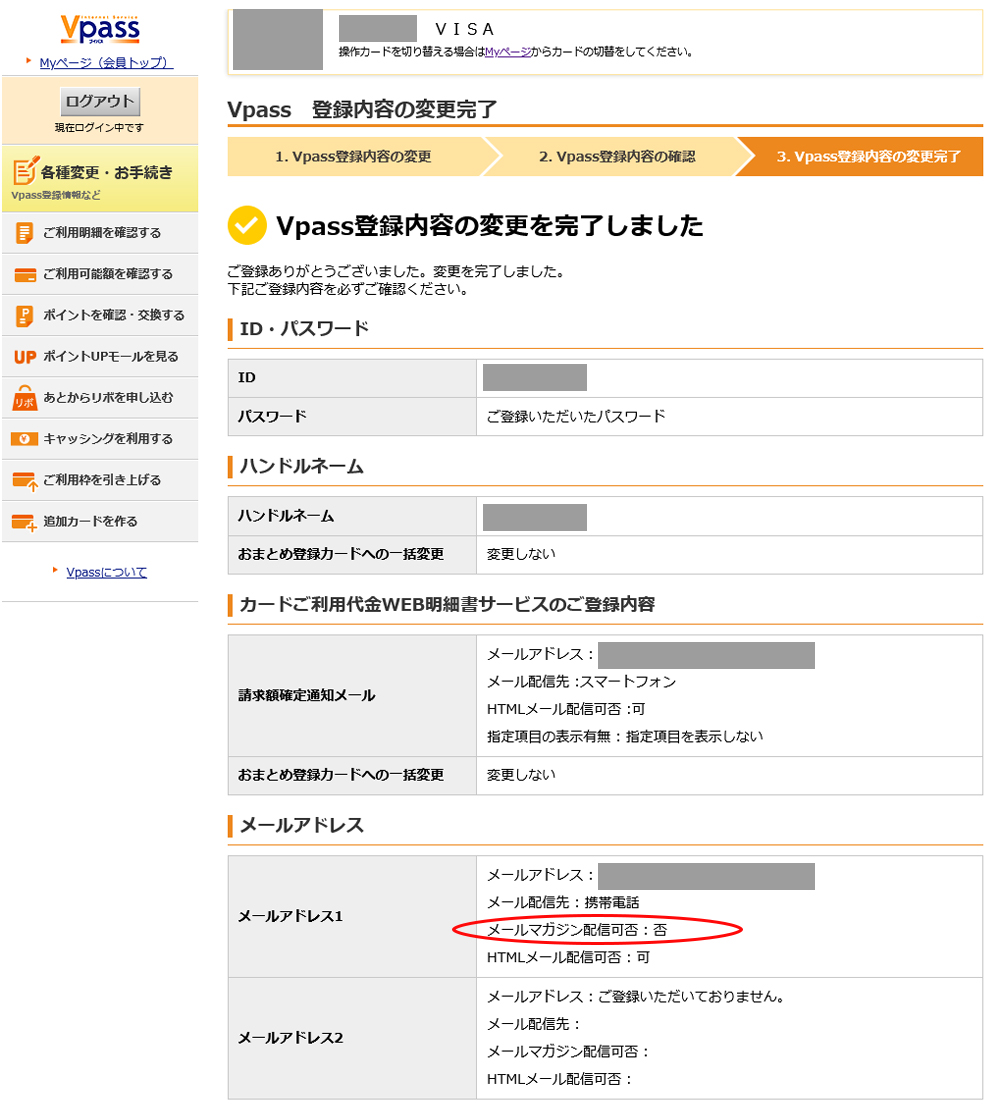Click the card icon beside ご利用可能額
The width and height of the screenshot is (1000, 1105).
click(x=25, y=275)
